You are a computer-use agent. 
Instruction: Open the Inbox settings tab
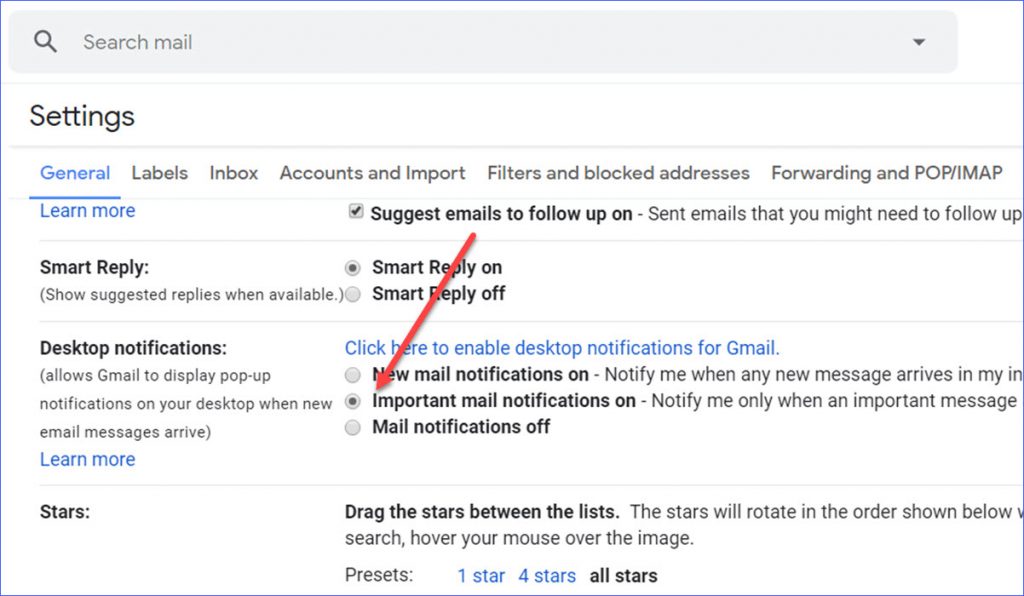coord(233,173)
